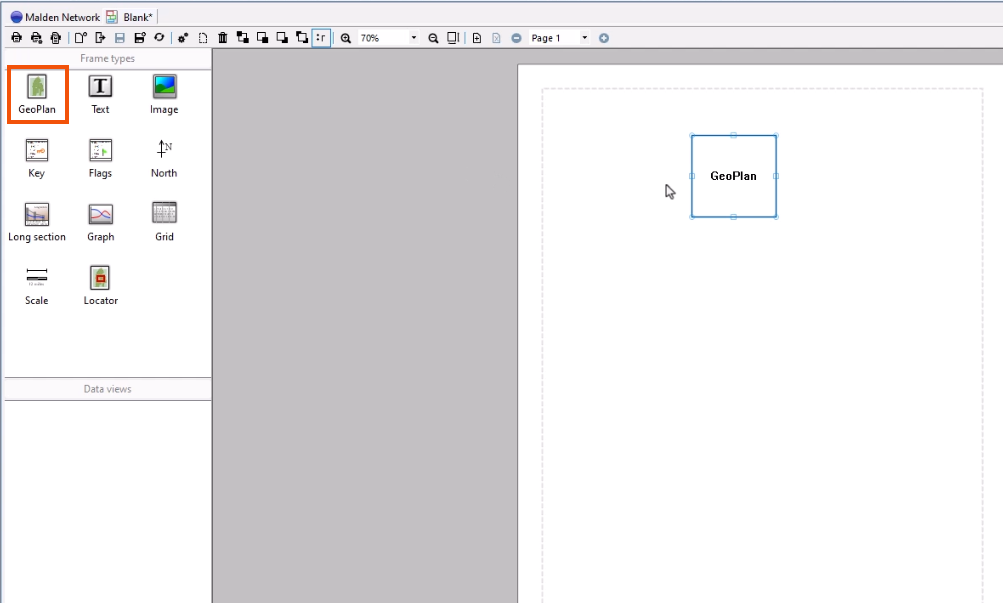Delete the selected frame using the trash icon

221,37
